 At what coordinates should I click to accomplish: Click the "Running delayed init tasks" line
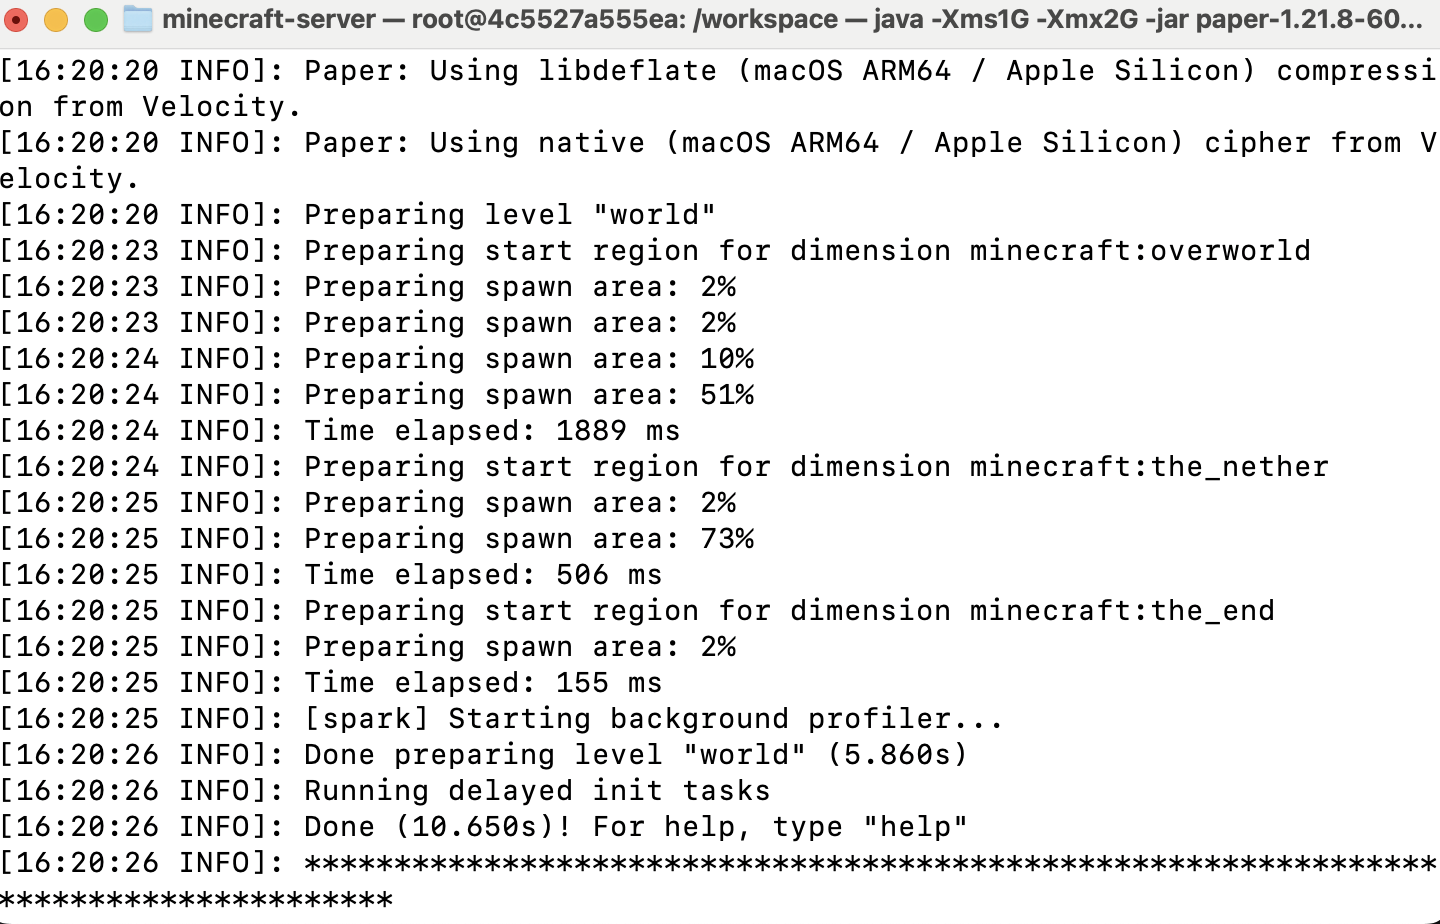537,791
